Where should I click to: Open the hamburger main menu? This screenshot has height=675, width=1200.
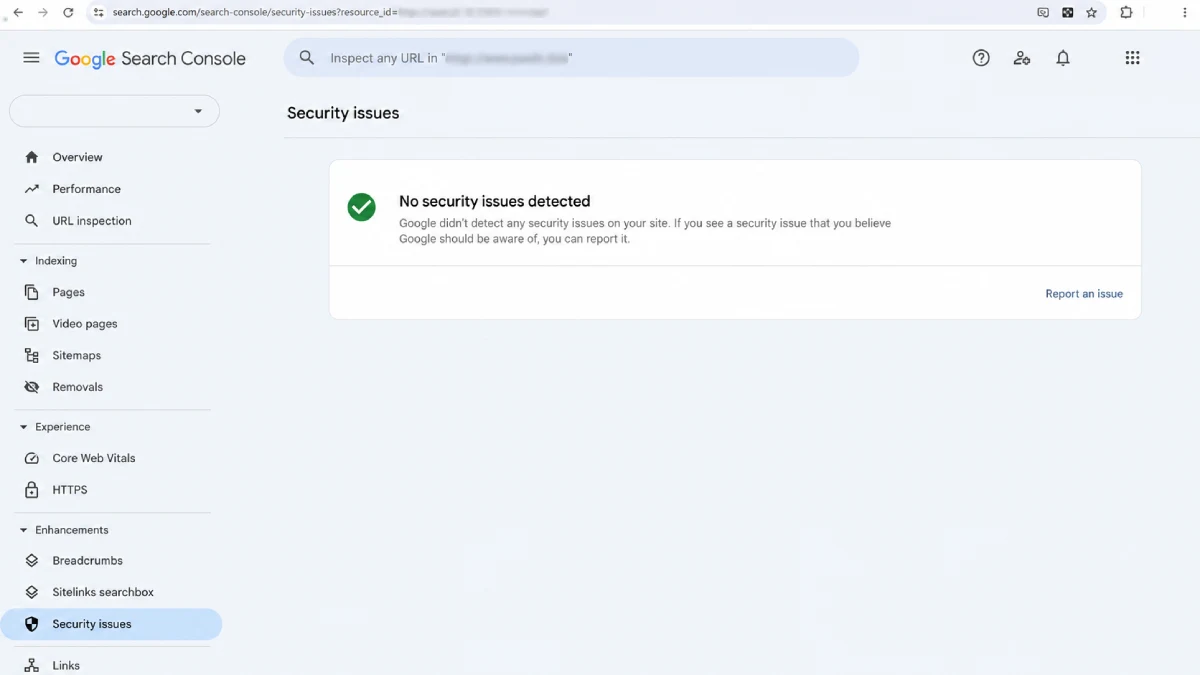[x=31, y=58]
